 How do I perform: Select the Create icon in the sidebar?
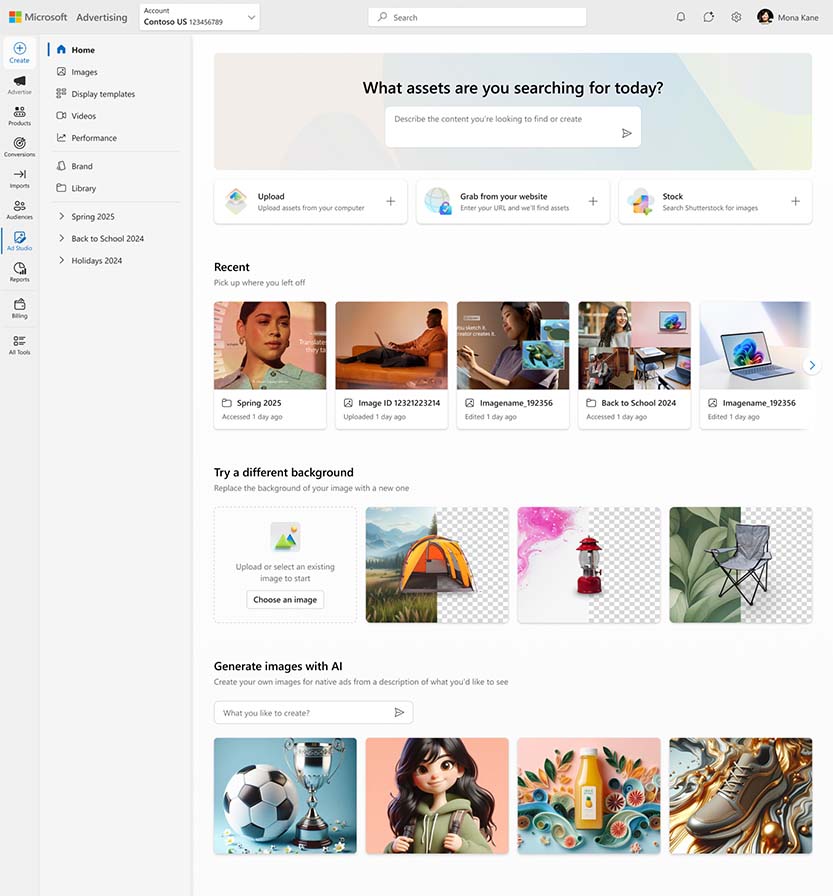tap(19, 52)
